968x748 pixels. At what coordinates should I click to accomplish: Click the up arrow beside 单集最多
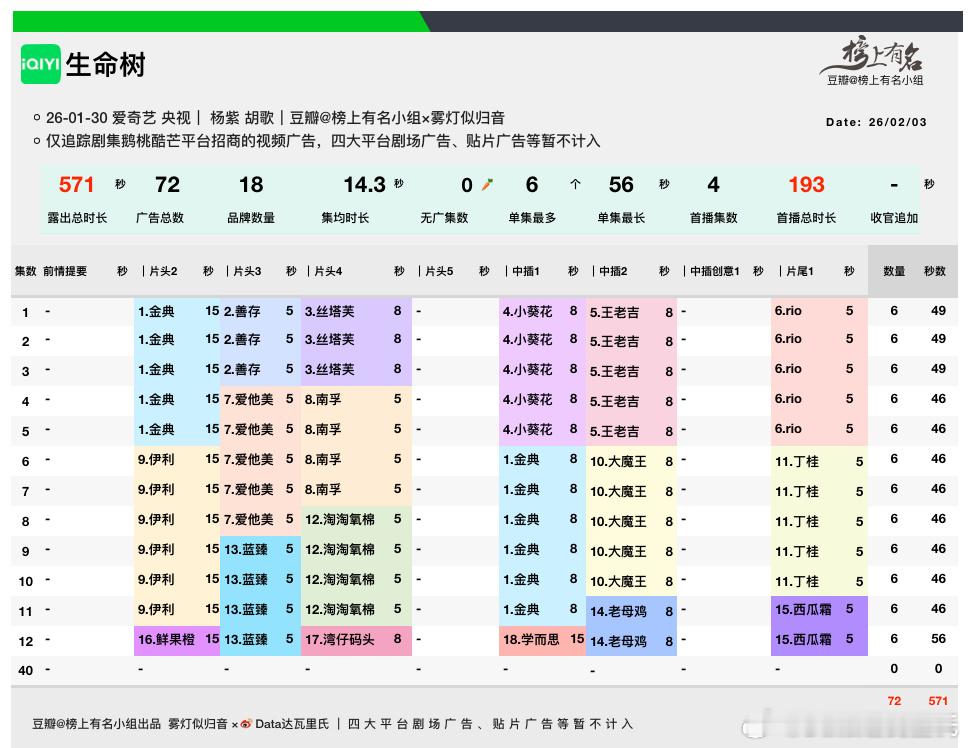click(x=575, y=184)
